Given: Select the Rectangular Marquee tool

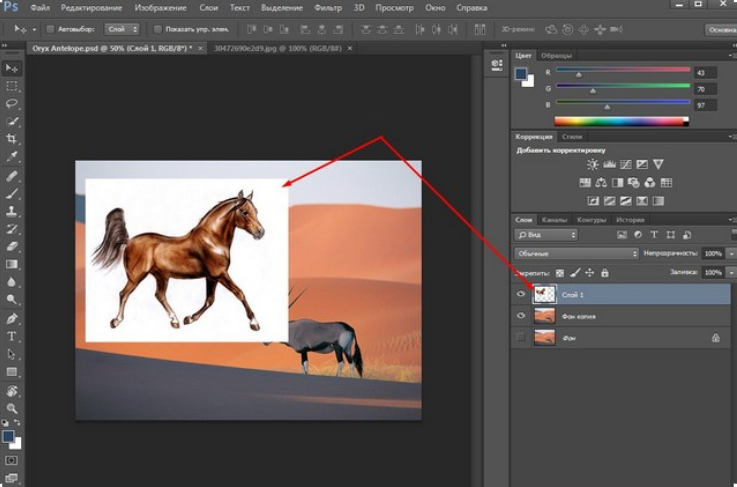Looking at the screenshot, I should point(12,86).
